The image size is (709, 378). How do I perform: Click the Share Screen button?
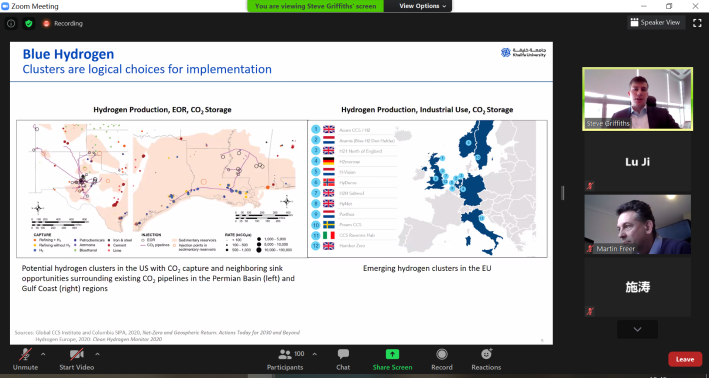pyautogui.click(x=392, y=359)
